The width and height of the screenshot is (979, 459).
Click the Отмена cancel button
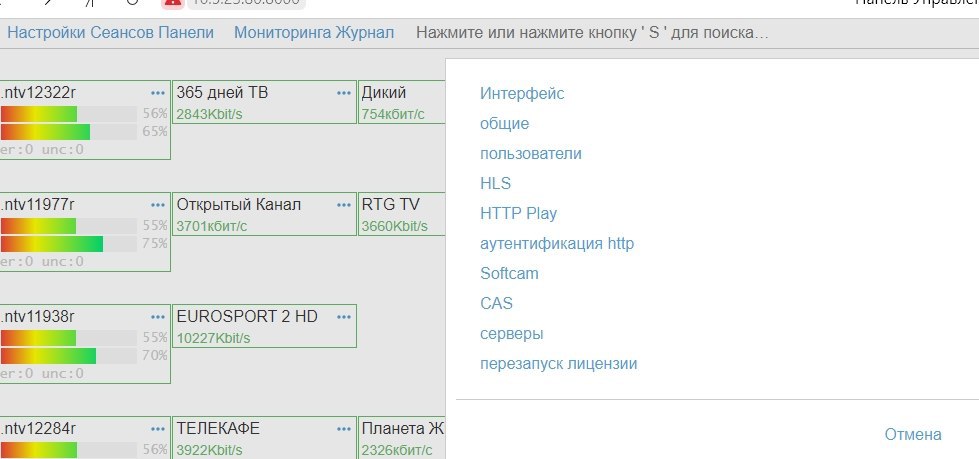[x=913, y=435]
